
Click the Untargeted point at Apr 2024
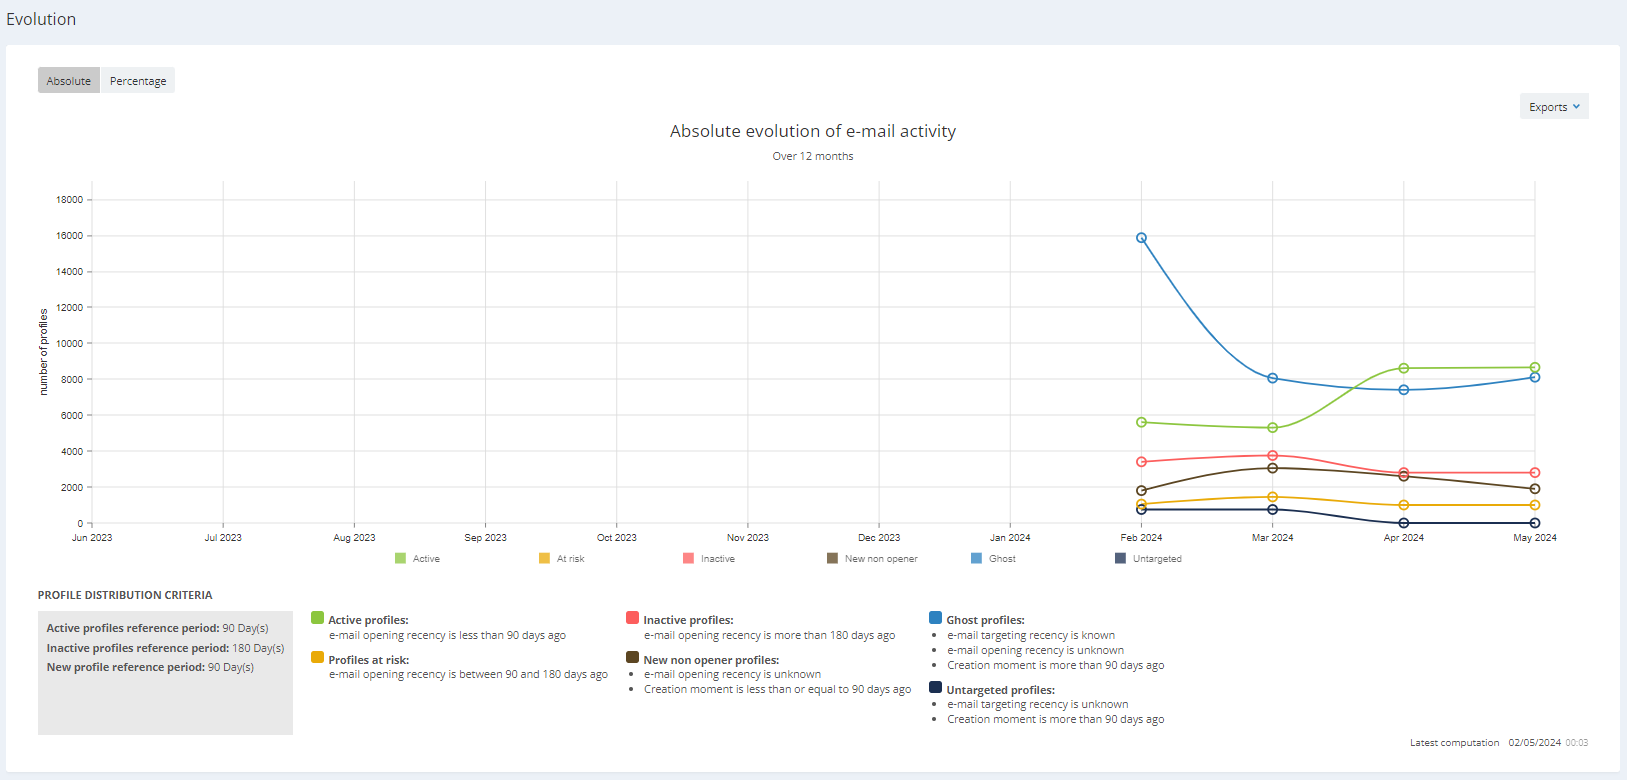click(x=1404, y=523)
